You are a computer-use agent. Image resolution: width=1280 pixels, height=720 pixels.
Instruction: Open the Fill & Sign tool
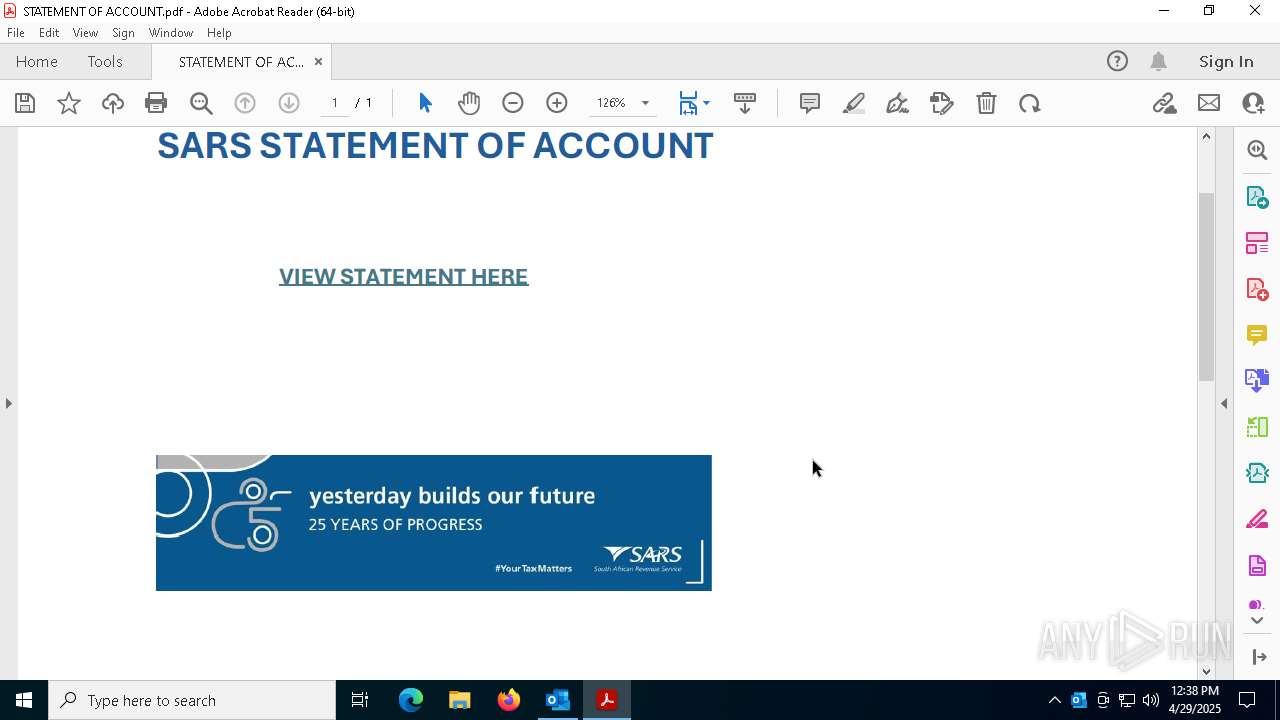pos(942,103)
